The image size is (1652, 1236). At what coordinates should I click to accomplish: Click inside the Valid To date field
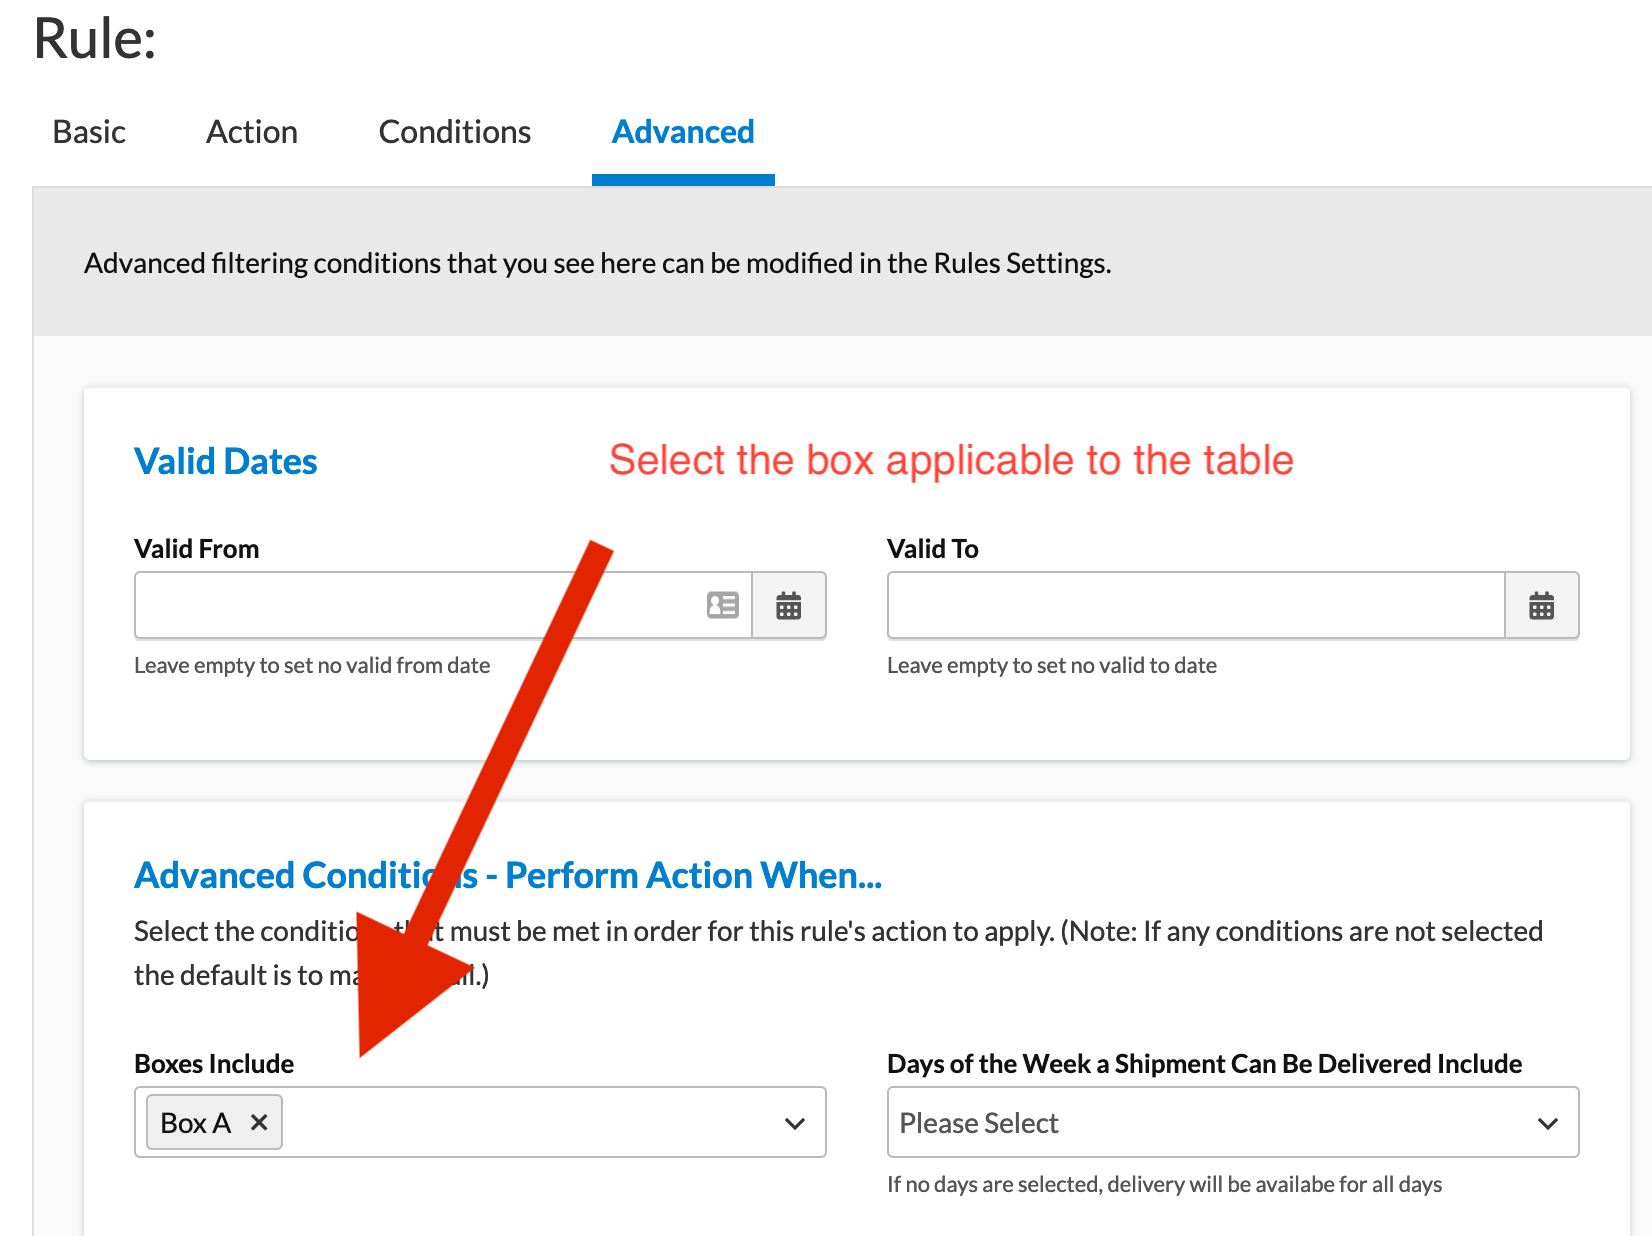tap(1150, 605)
